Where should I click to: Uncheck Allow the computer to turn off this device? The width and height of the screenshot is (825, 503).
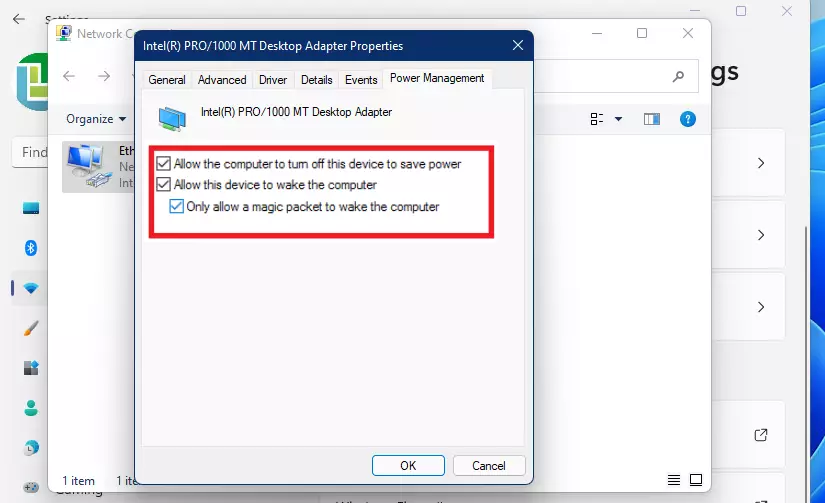(x=163, y=164)
